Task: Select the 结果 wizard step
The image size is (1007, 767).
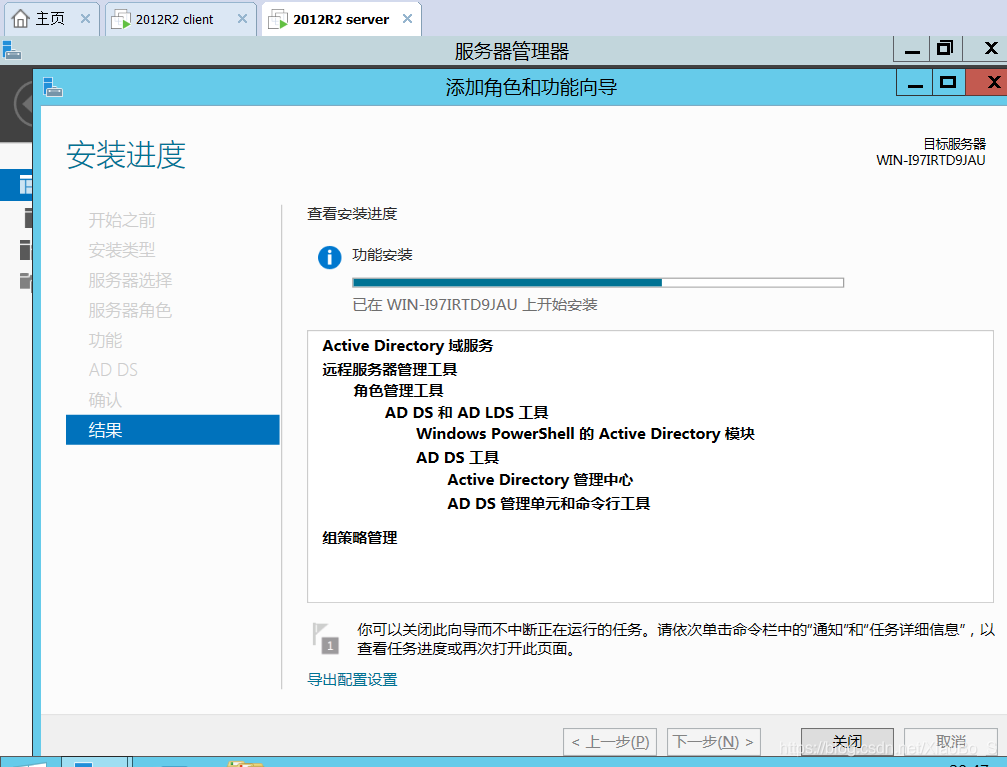Action: pyautogui.click(x=172, y=430)
